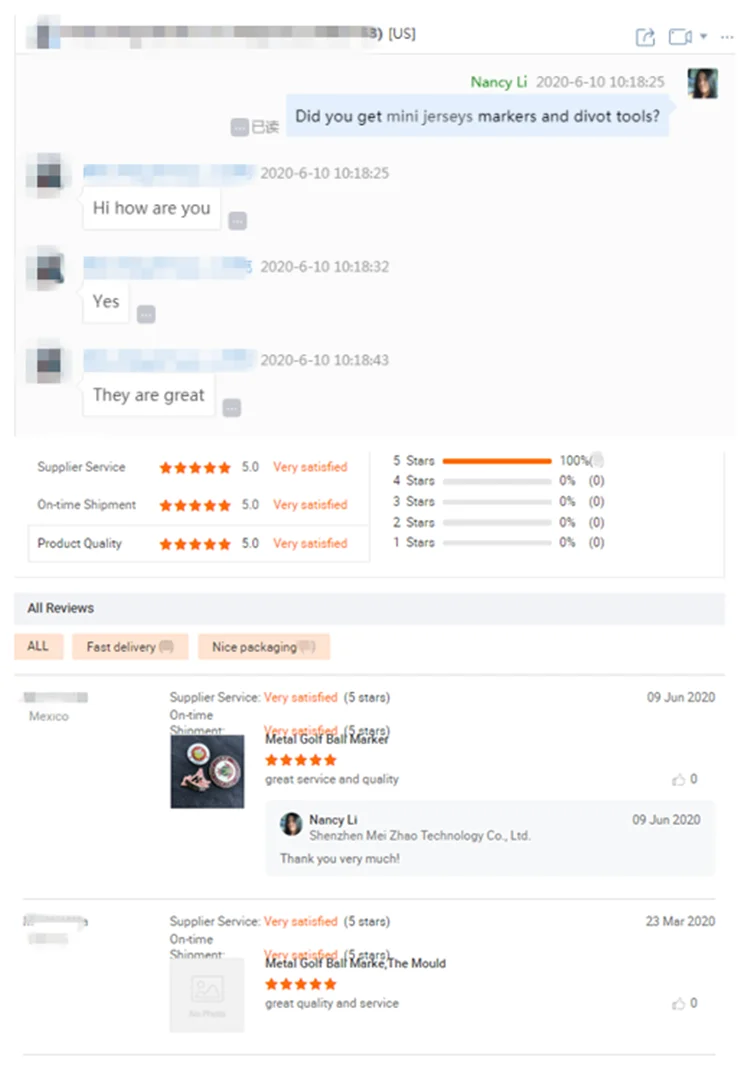Filter reviews by Nice packaging
This screenshot has width=750, height=1070.
[263, 646]
